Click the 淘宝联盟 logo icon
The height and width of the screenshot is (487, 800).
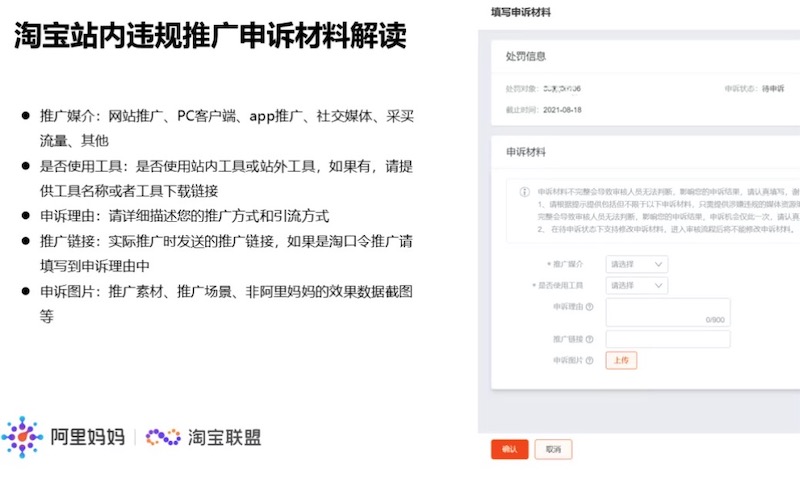pyautogui.click(x=163, y=437)
